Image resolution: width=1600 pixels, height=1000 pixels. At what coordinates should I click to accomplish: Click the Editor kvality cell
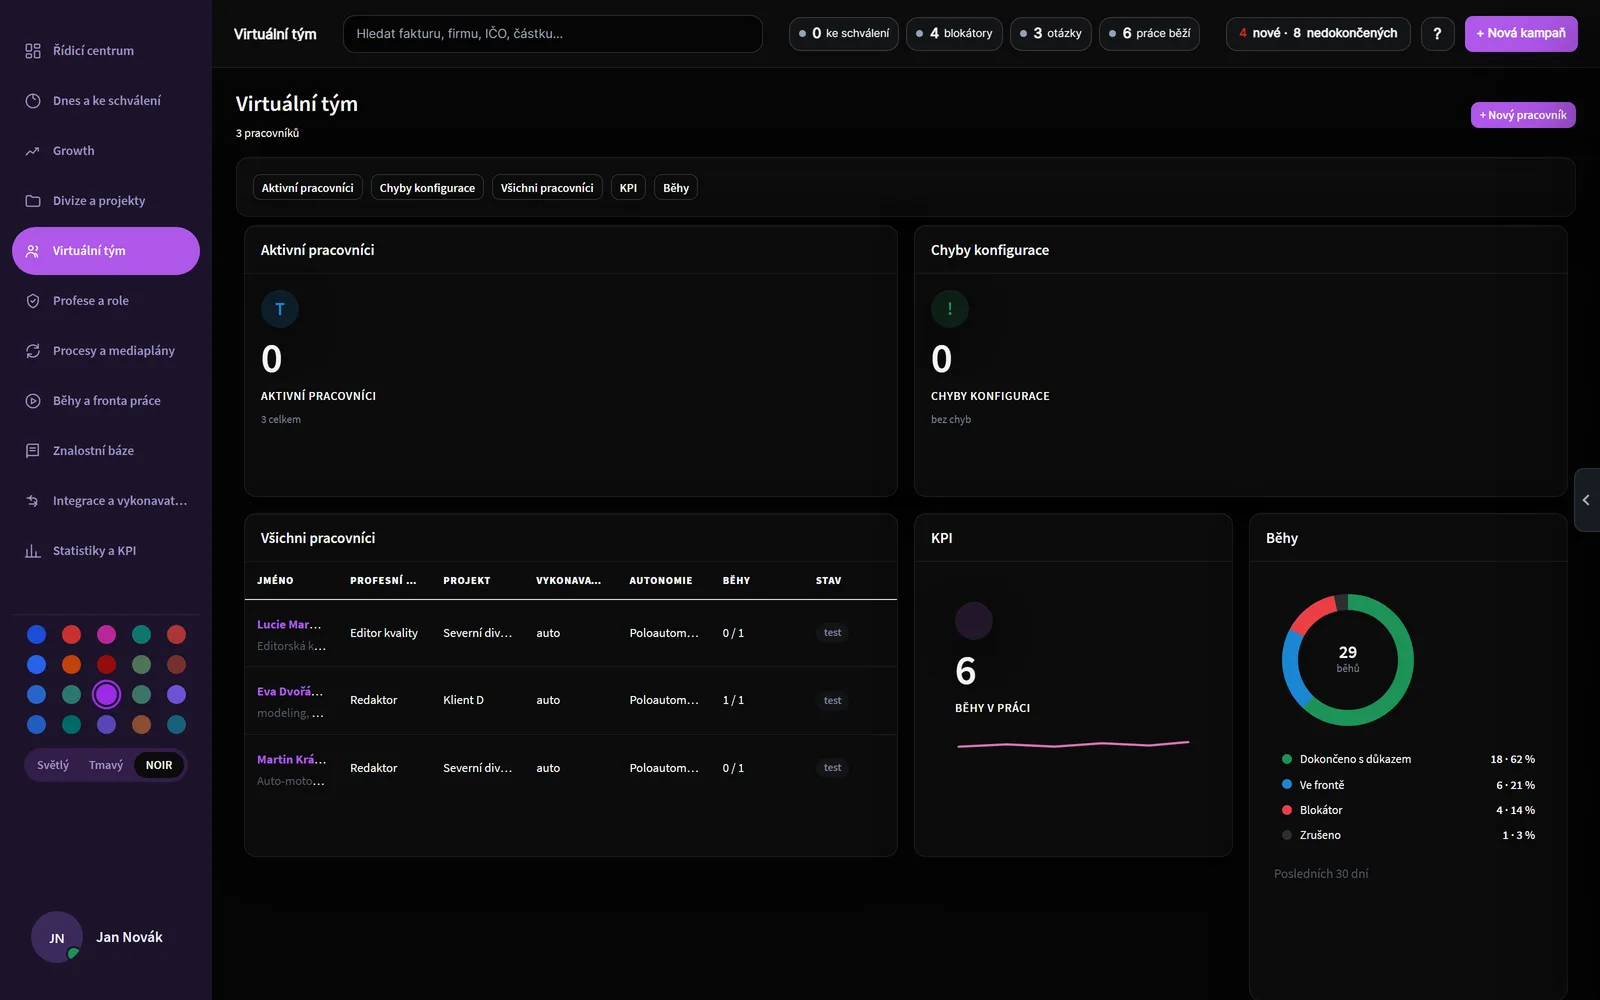tap(384, 633)
